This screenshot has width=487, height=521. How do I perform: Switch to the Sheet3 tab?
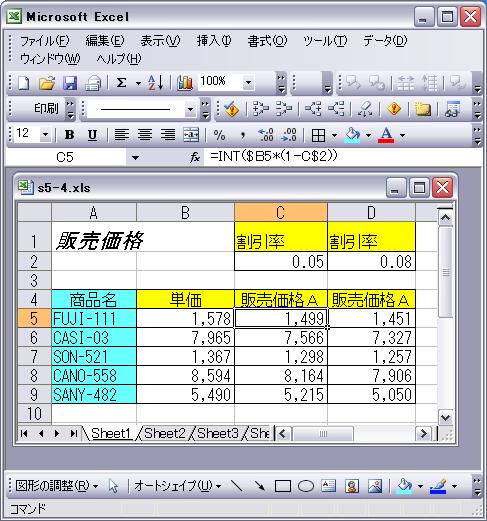click(218, 433)
